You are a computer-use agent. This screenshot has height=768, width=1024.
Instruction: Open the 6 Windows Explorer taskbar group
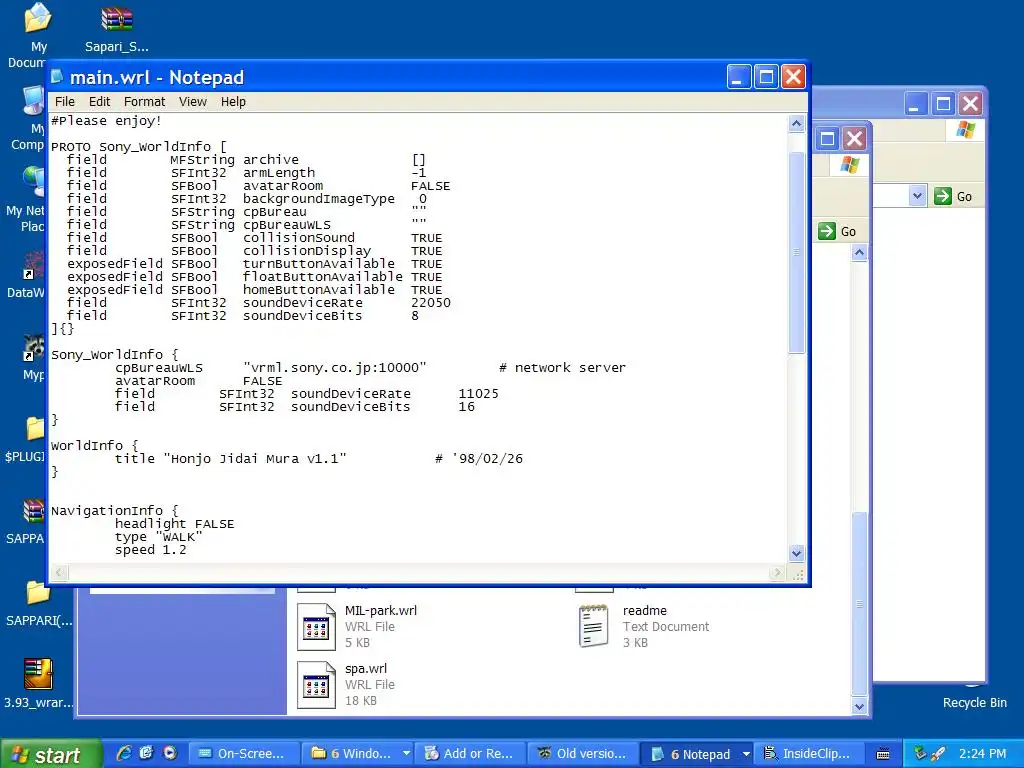(x=357, y=754)
